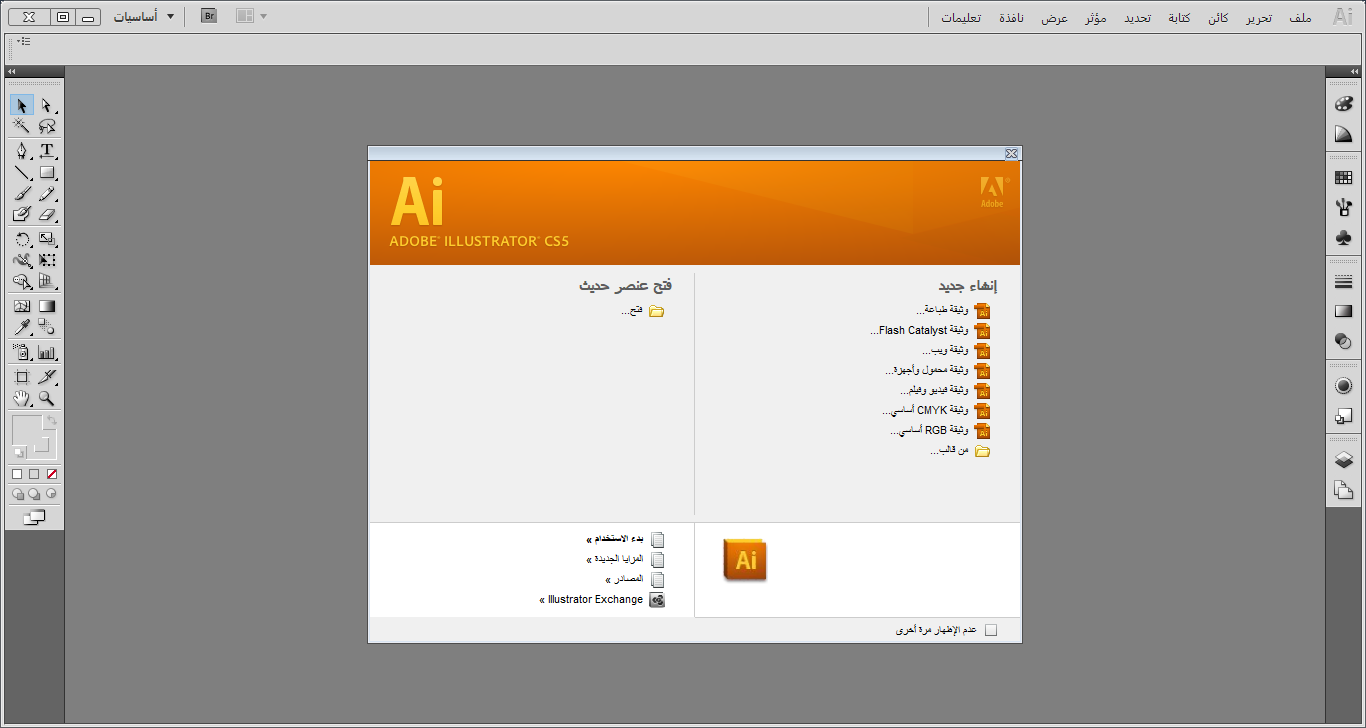Viewport: 1366px width, 728px height.
Task: Open the Swatches panel
Action: [1344, 178]
